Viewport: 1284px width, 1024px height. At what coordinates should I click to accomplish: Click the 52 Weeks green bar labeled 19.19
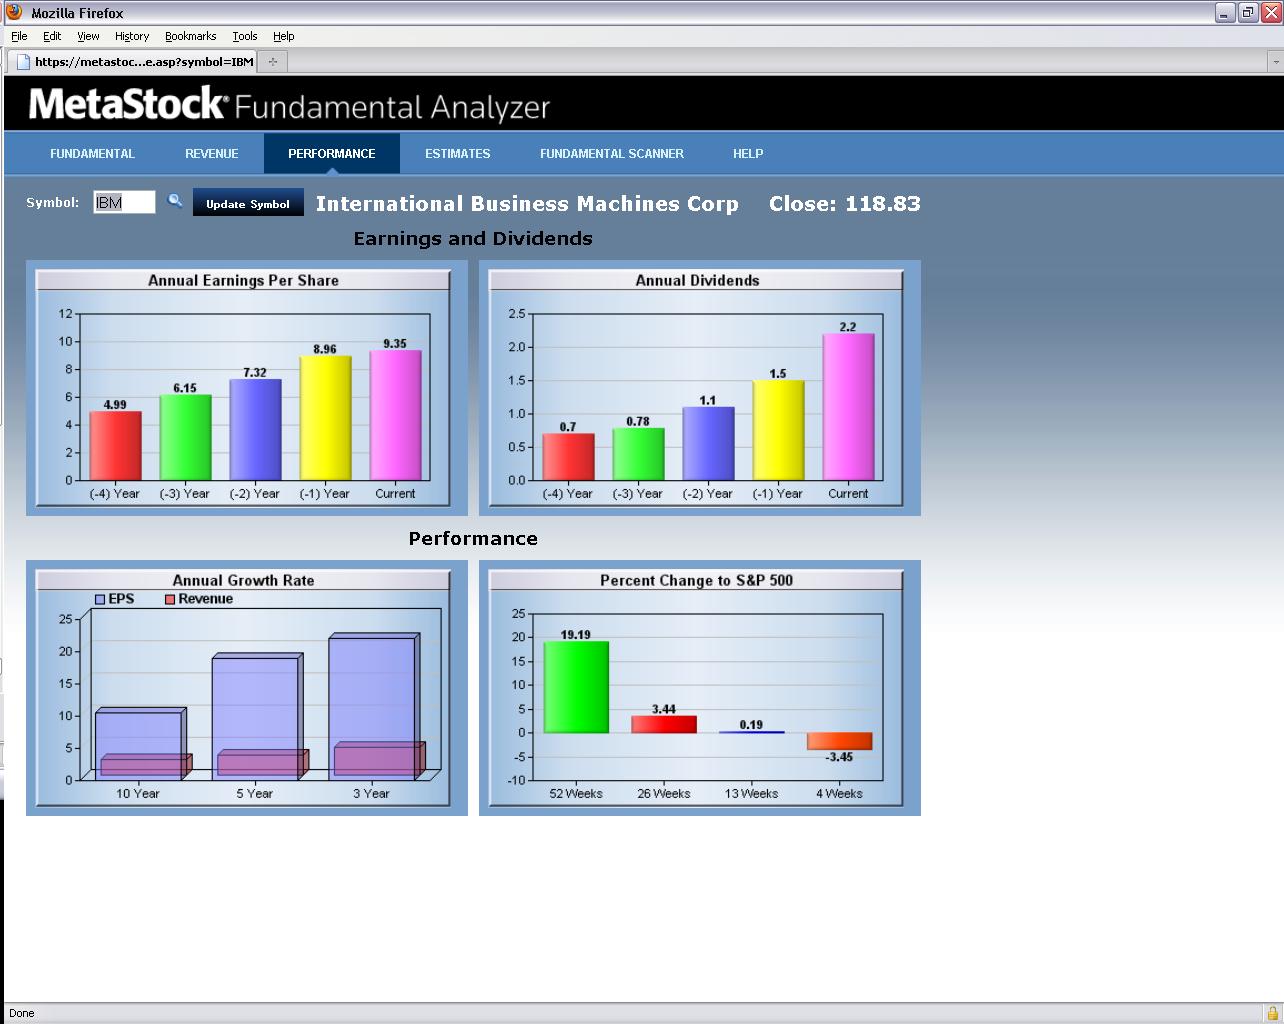click(576, 687)
